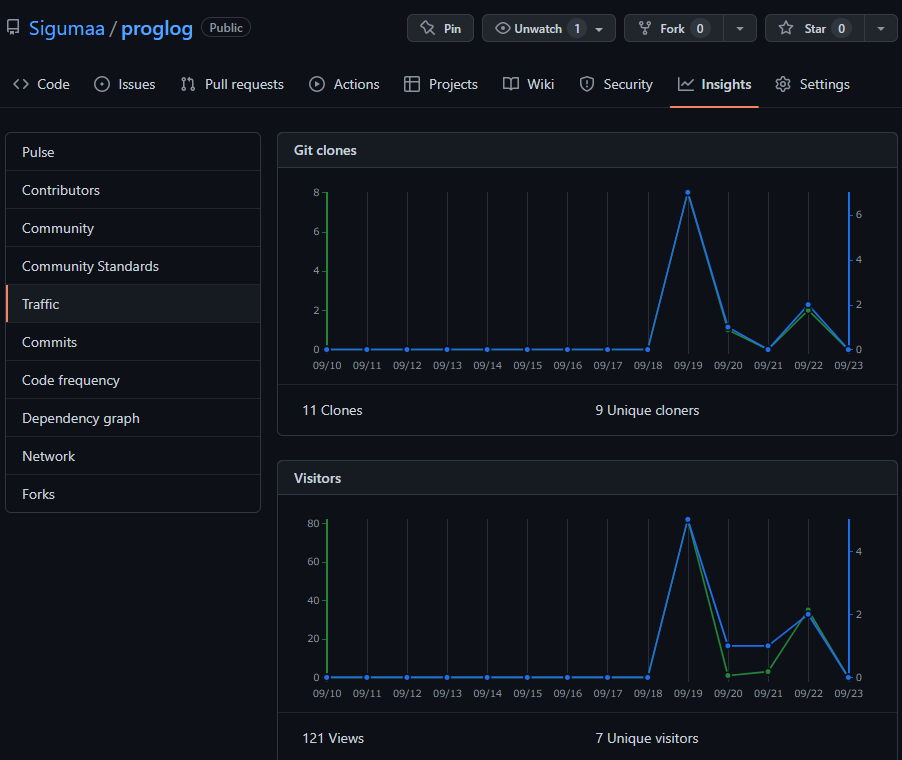This screenshot has height=760, width=902.
Task: Click the 09/22 data point in Visitors chart
Action: [808, 613]
